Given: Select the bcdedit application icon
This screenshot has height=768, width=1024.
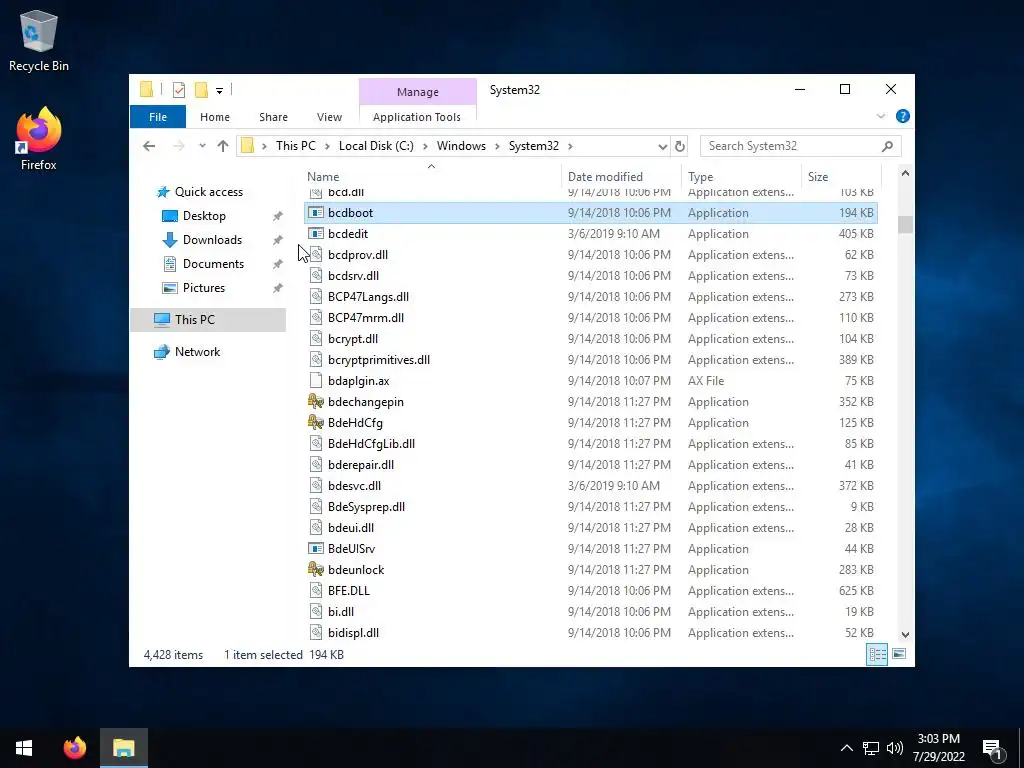Looking at the screenshot, I should [316, 234].
